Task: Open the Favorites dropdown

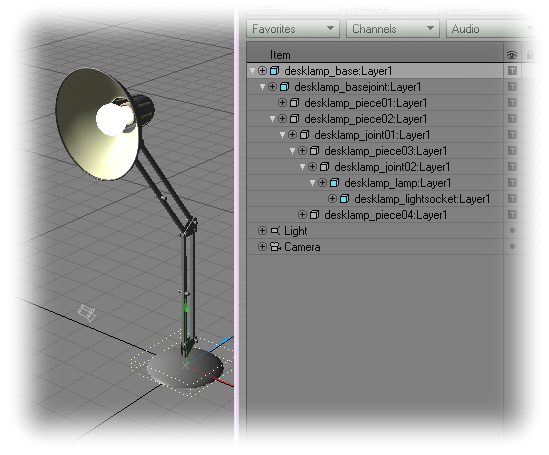Action: [x=293, y=29]
